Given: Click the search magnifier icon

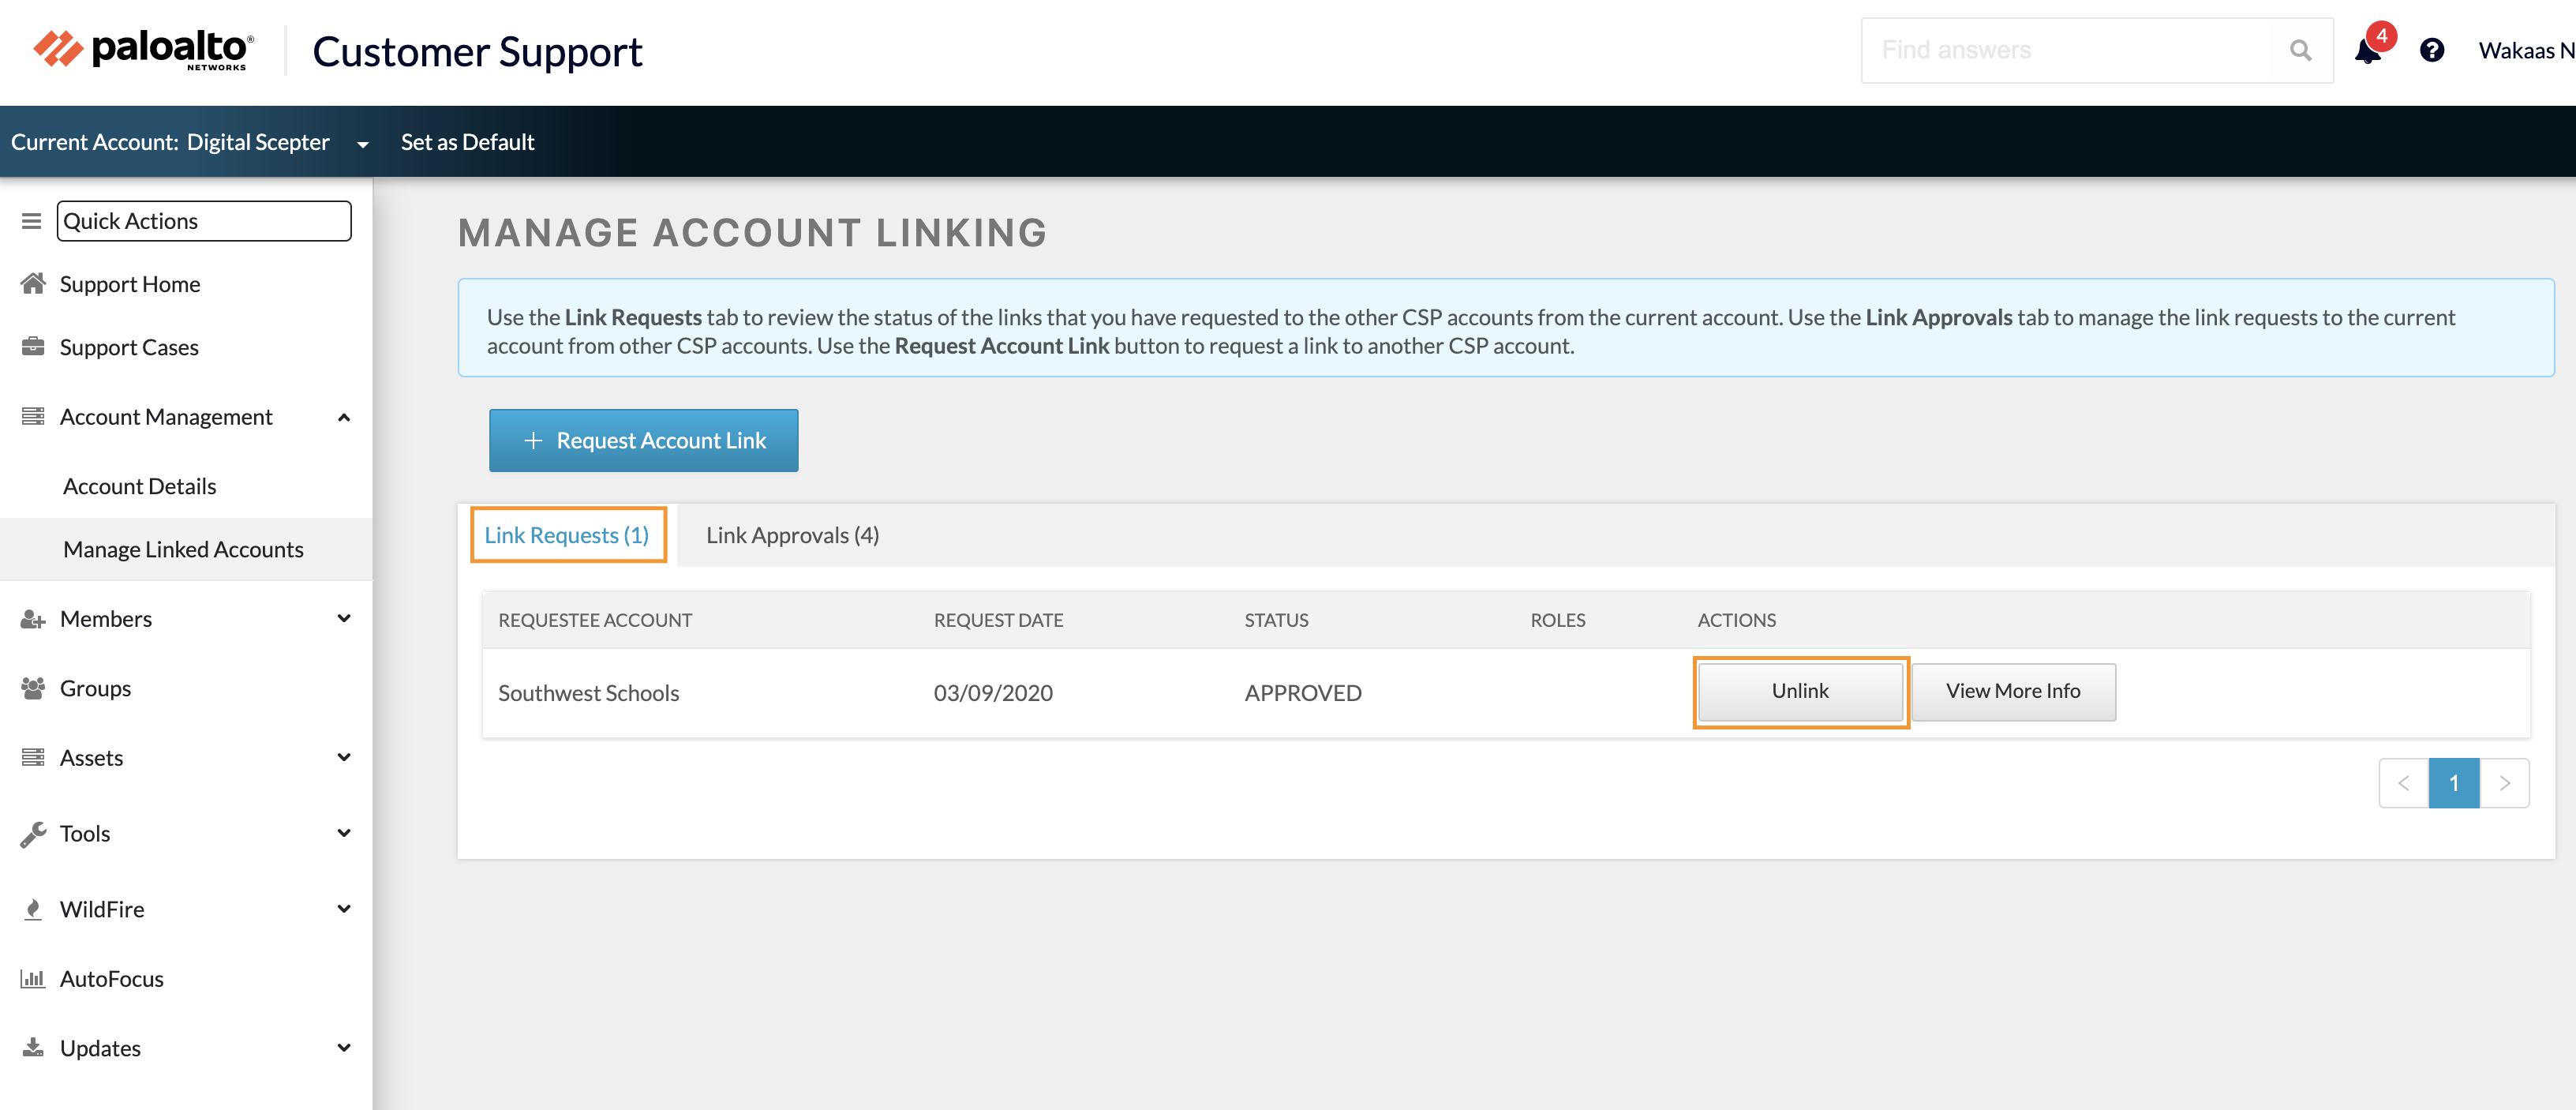Looking at the screenshot, I should (2299, 50).
